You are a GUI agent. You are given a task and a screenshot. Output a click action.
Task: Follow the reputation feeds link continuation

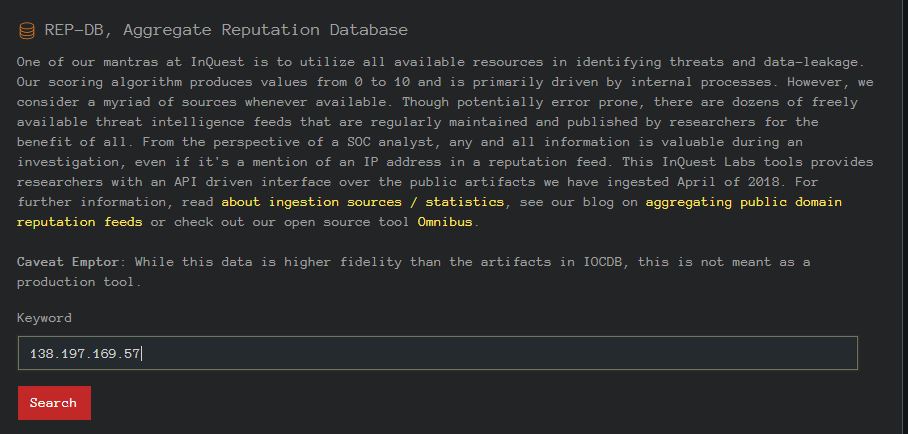point(79,222)
